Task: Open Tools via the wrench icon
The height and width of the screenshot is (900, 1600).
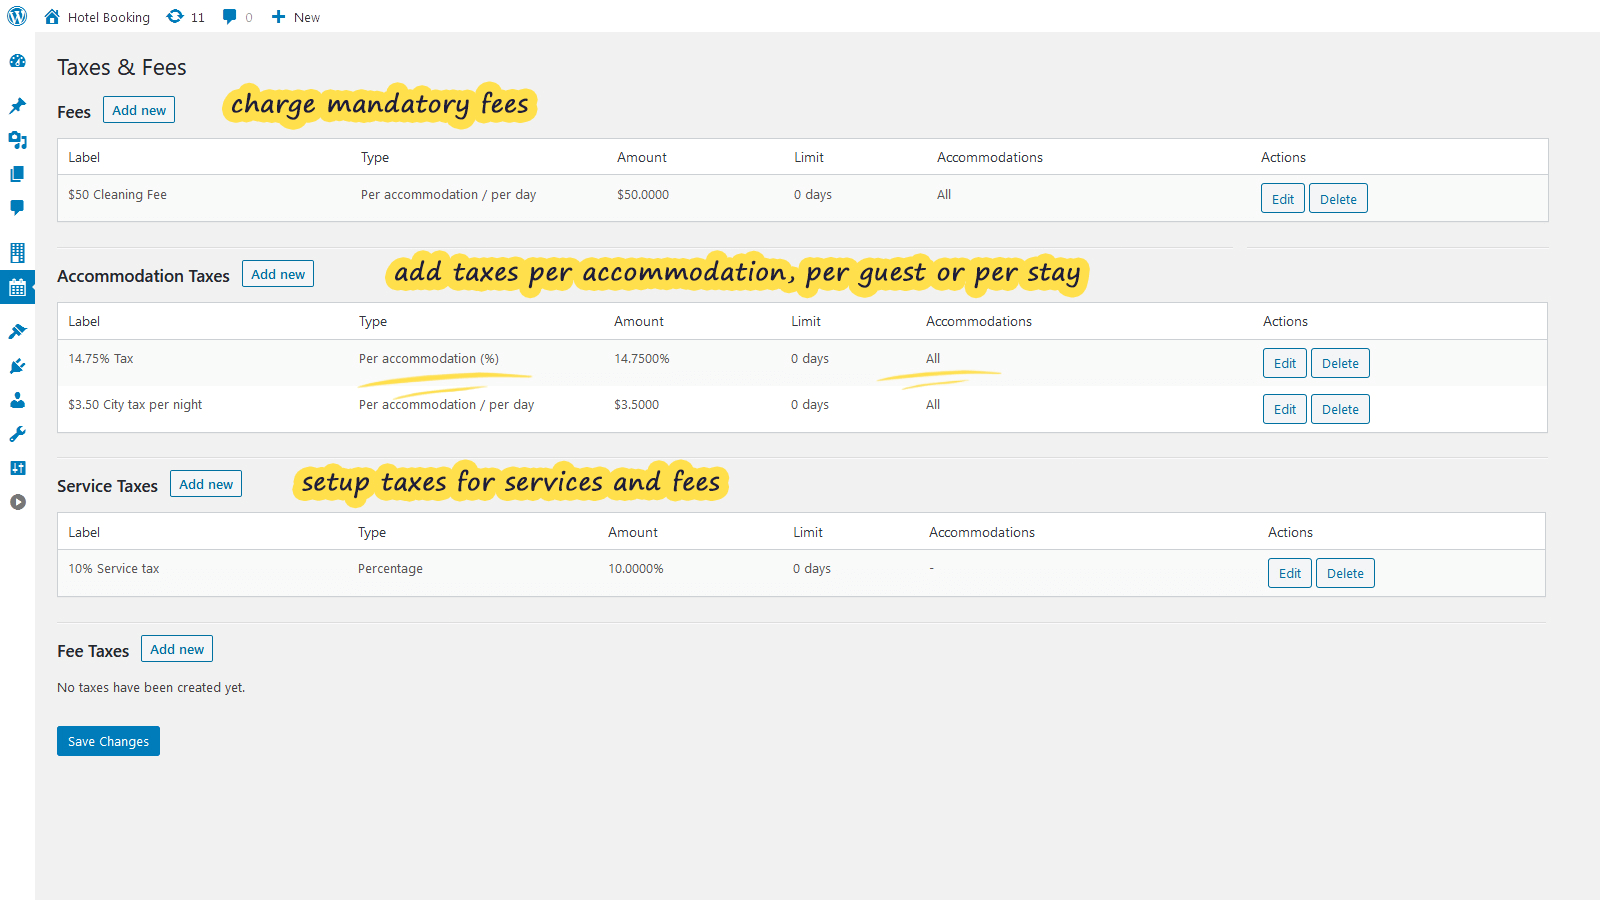Action: 17,434
